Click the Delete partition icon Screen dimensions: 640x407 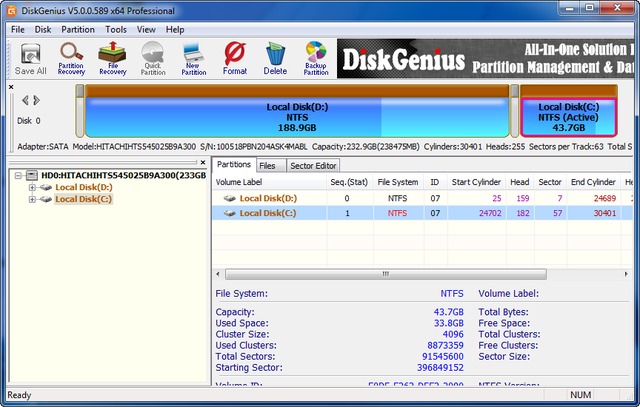tap(275, 59)
